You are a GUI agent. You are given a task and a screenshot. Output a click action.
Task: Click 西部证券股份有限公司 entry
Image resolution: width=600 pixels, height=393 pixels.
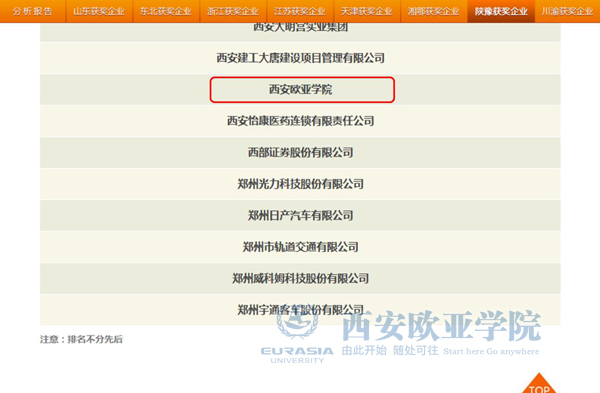point(300,153)
